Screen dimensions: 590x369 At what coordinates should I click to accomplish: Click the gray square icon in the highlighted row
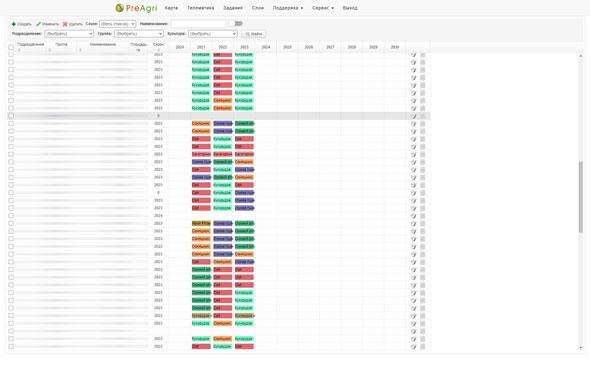[423, 116]
